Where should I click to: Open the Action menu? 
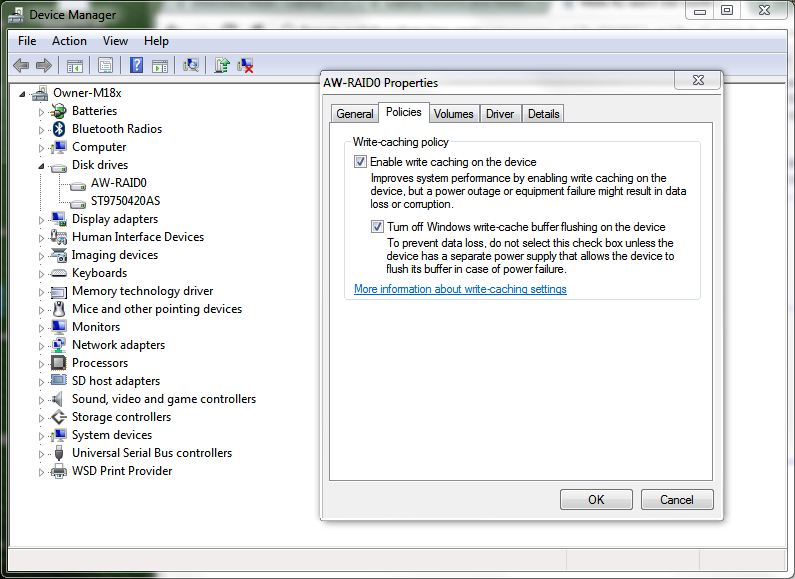(69, 41)
